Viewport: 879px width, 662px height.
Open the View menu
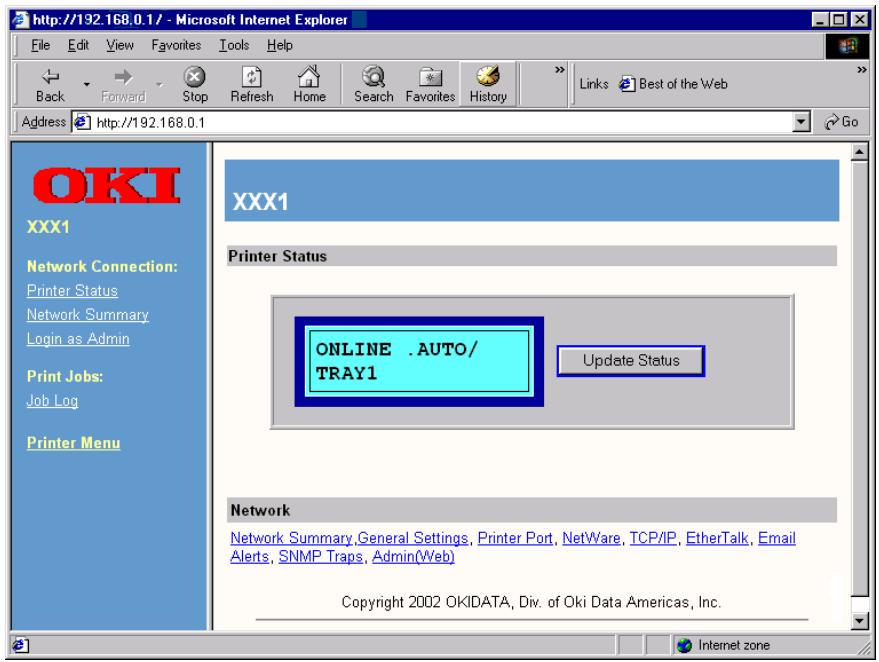[121, 45]
